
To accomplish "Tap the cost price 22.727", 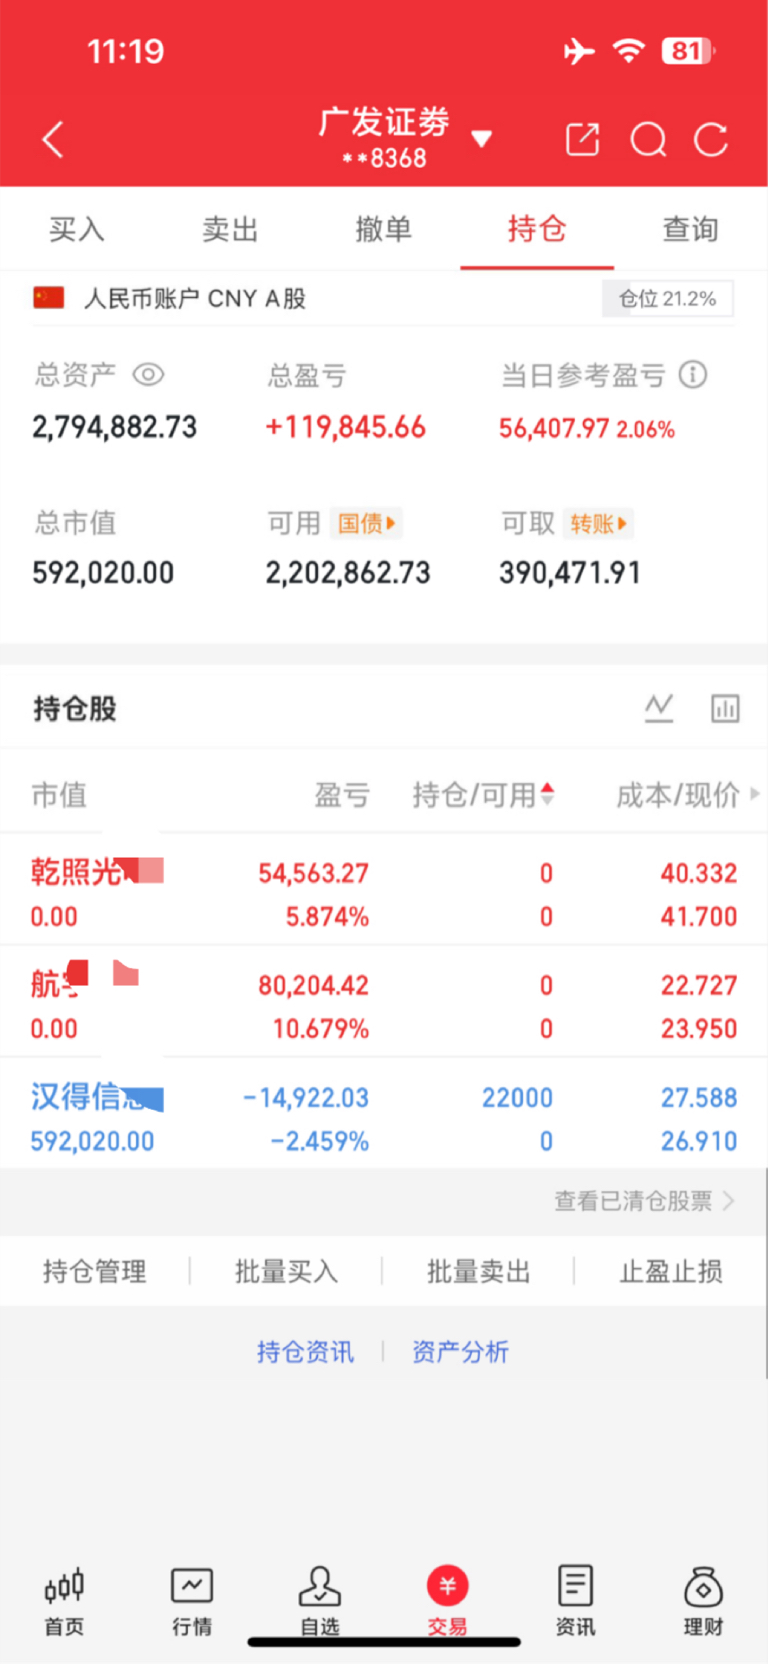I will [699, 986].
